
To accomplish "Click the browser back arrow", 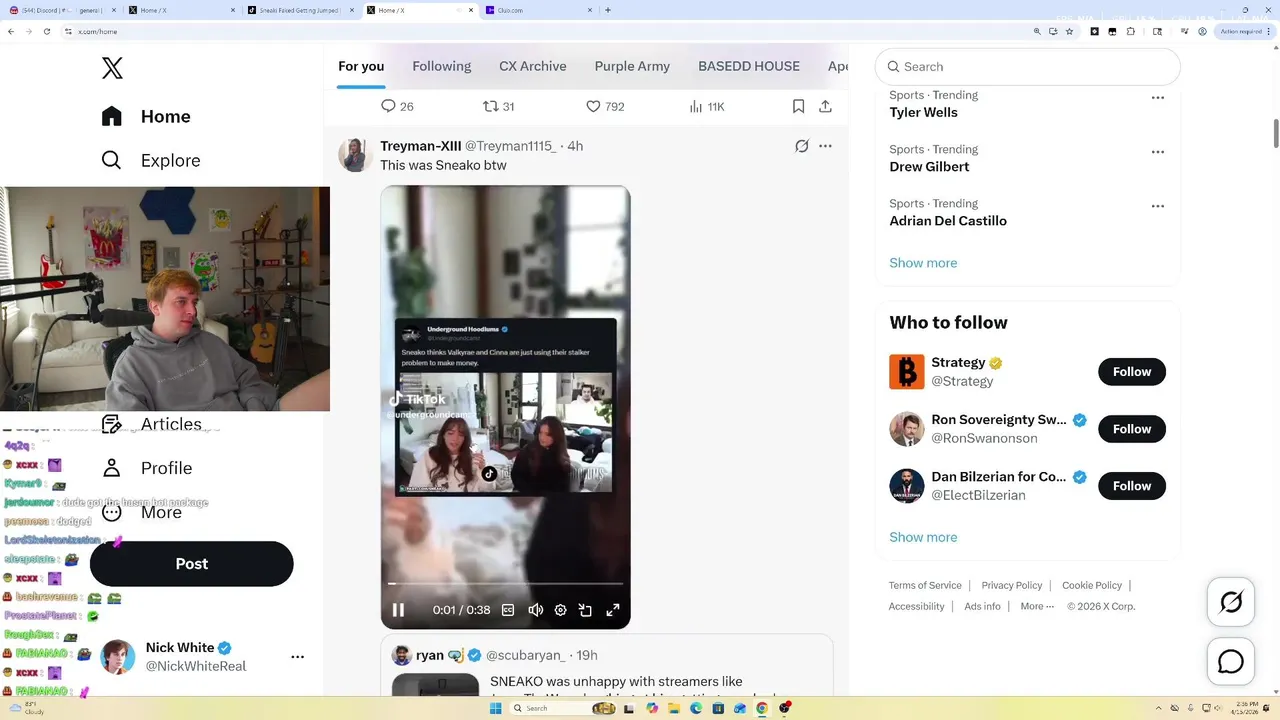I will point(11,31).
